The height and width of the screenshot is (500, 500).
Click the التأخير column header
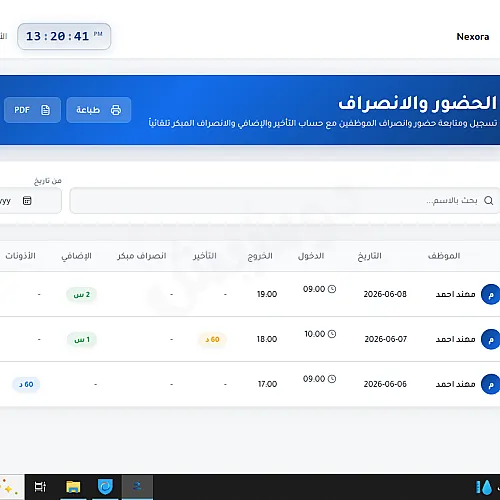205,256
